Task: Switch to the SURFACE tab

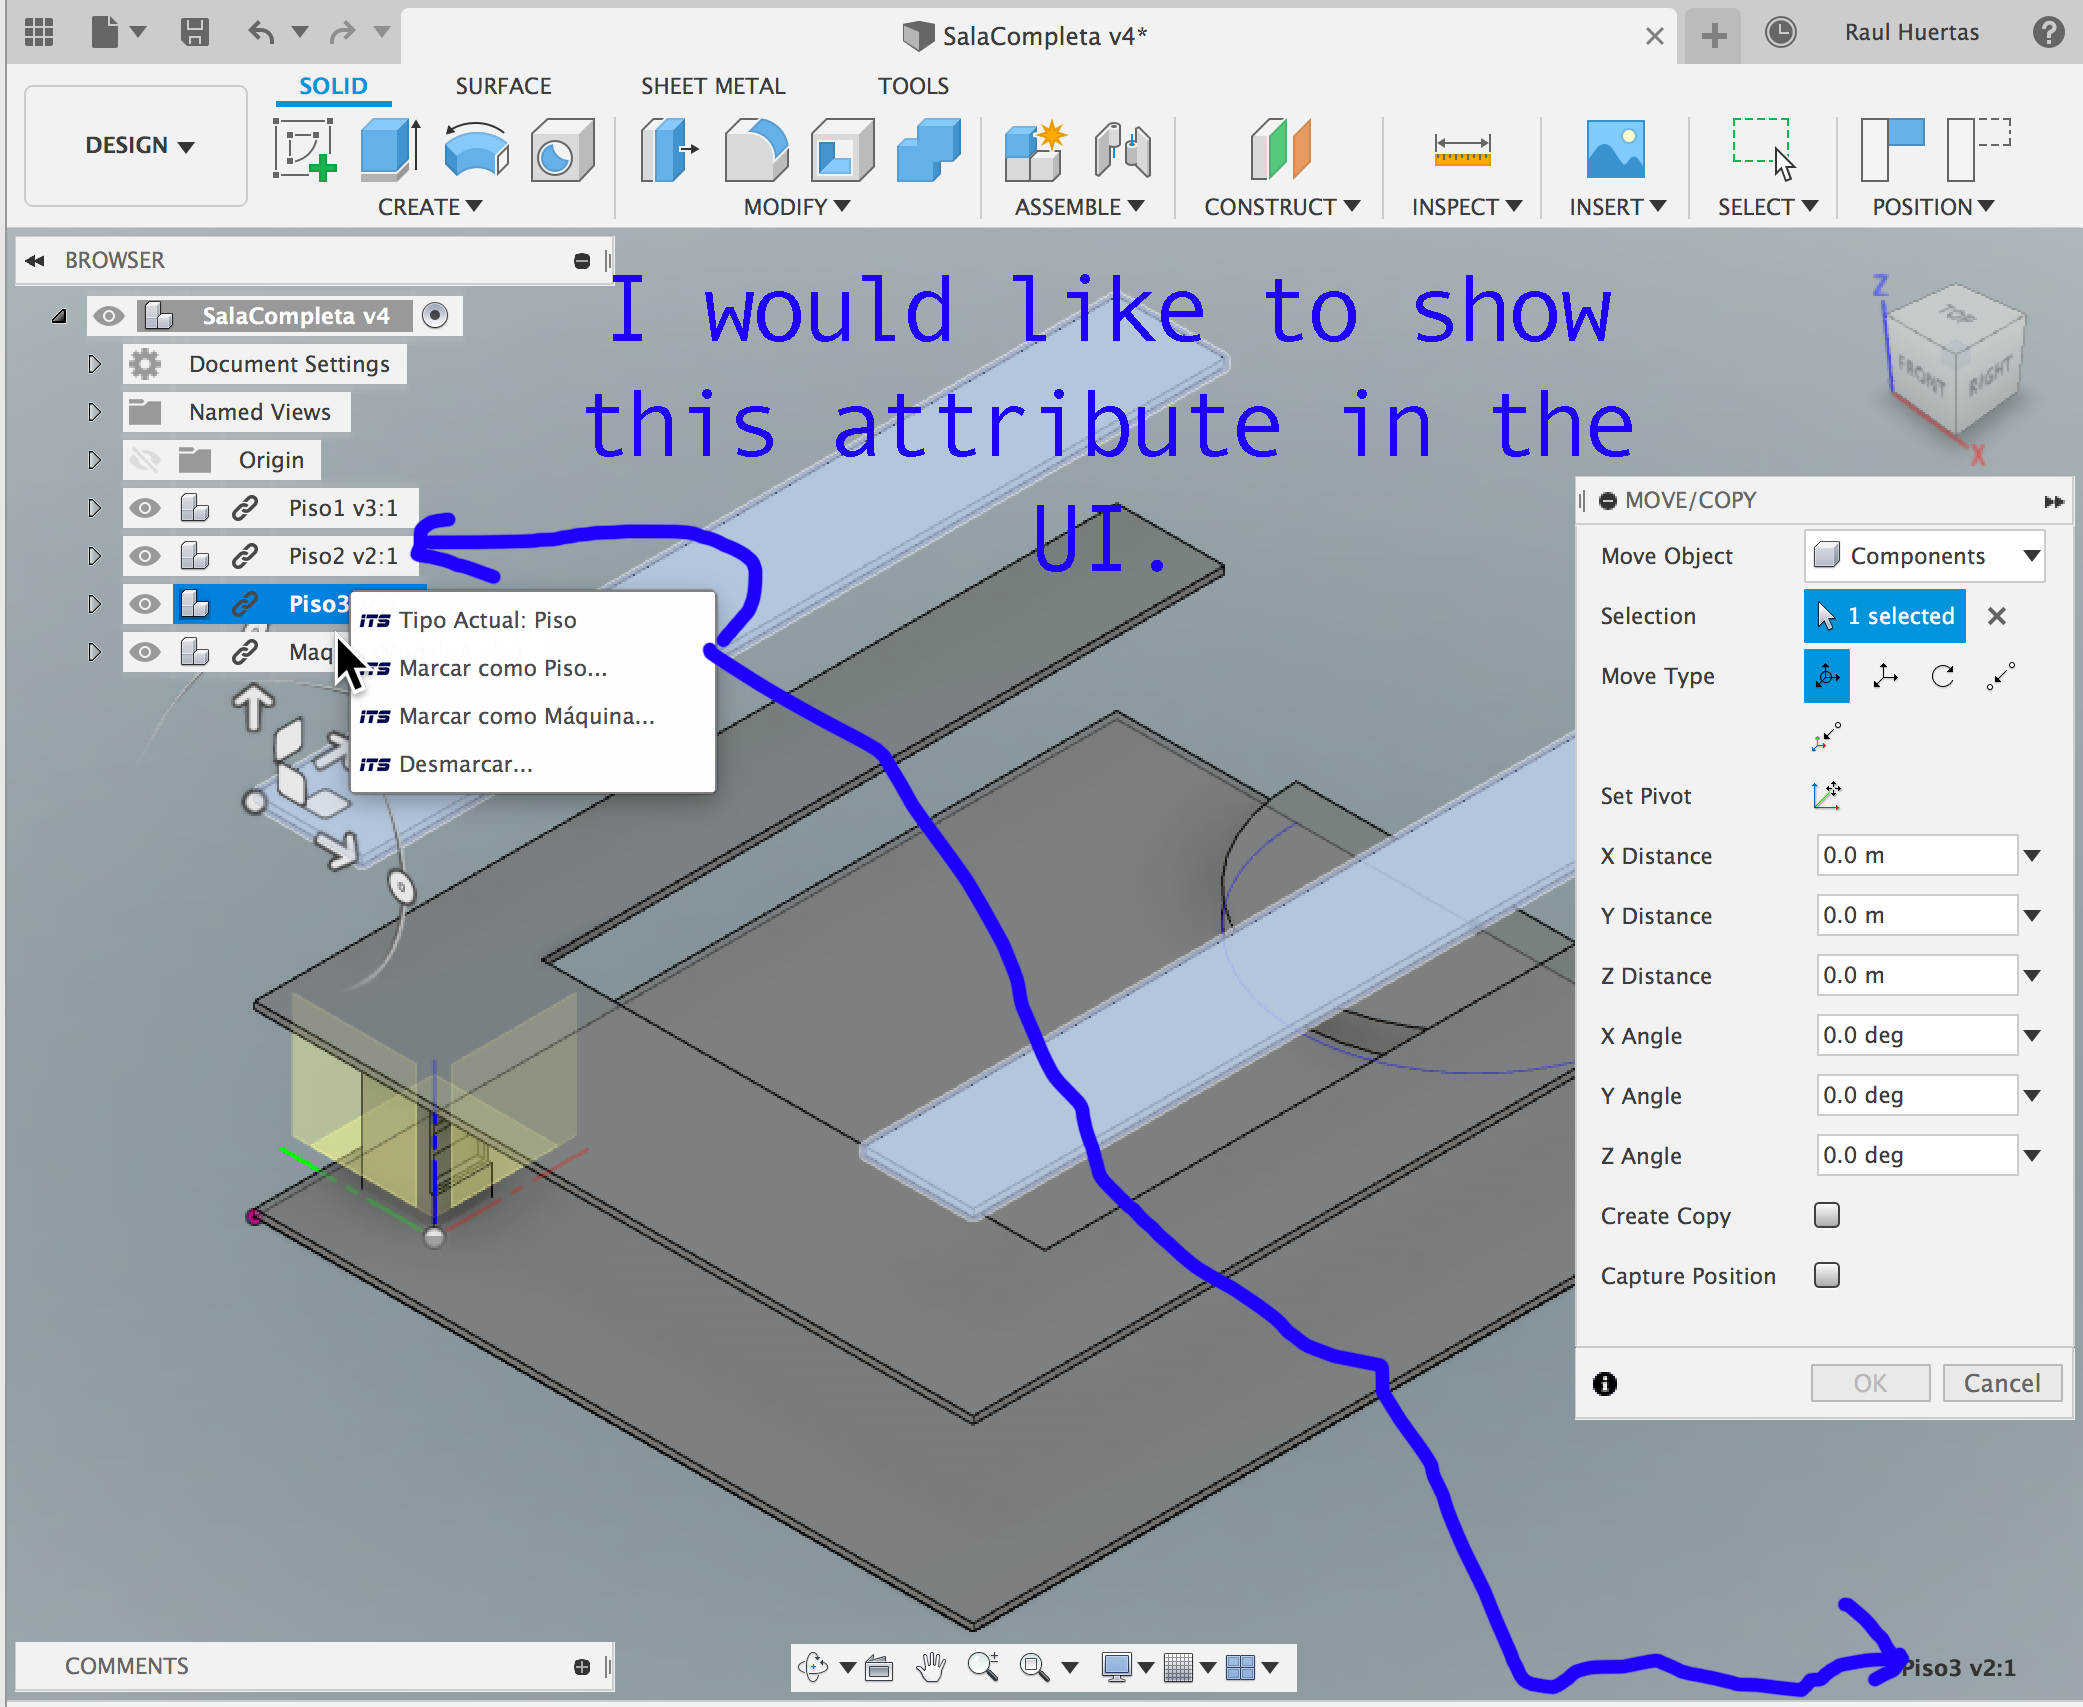Action: pyautogui.click(x=503, y=86)
